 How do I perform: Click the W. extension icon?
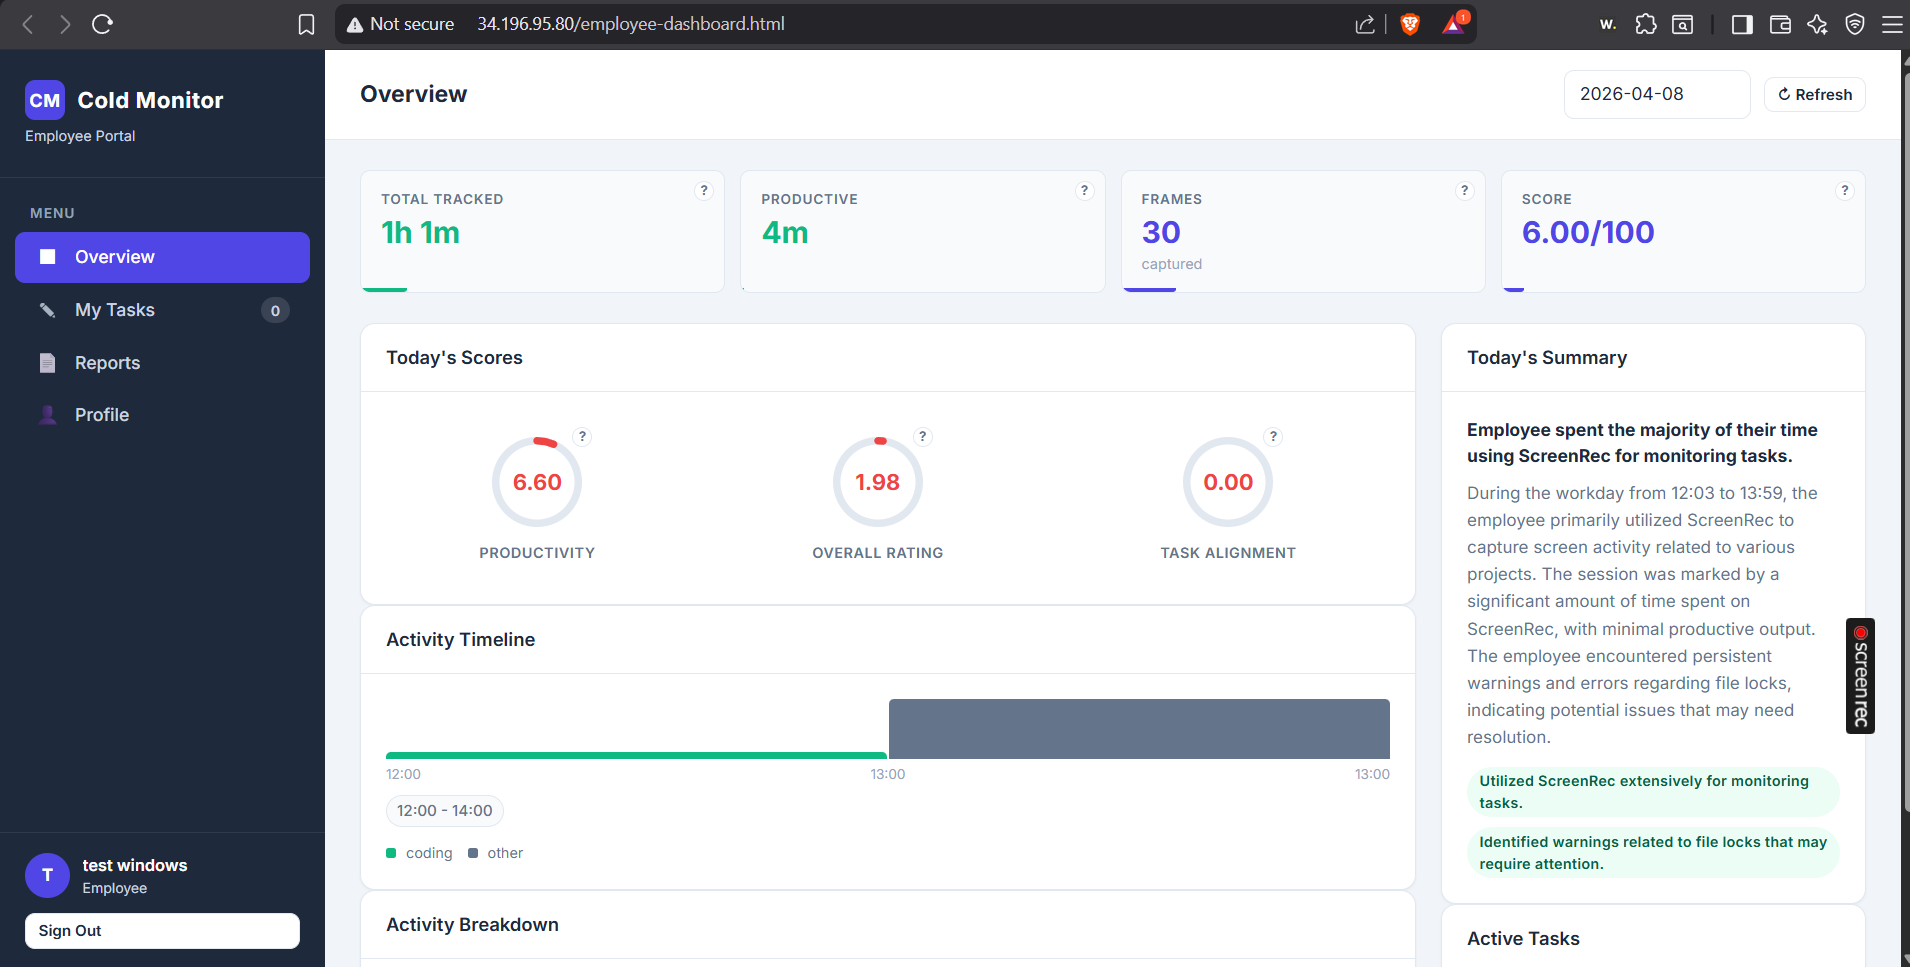1608,24
